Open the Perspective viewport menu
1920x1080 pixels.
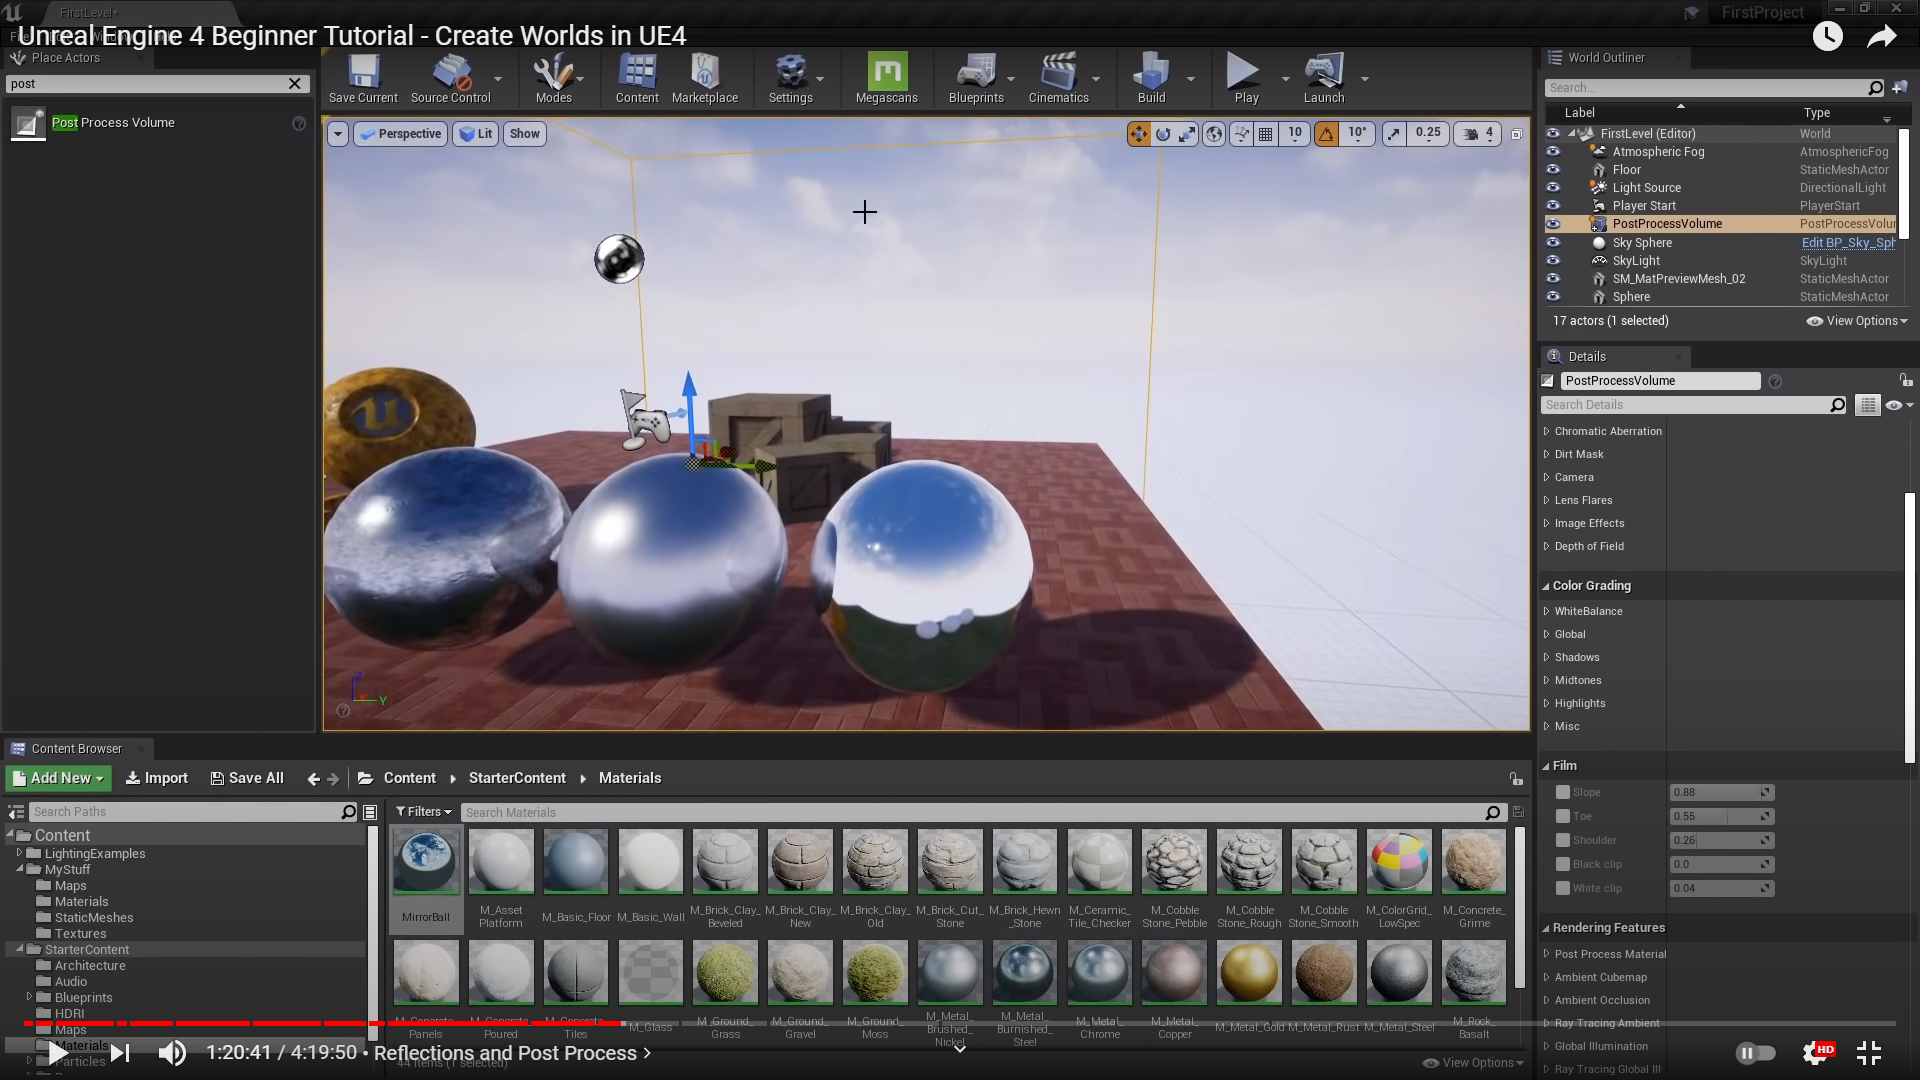tap(401, 134)
